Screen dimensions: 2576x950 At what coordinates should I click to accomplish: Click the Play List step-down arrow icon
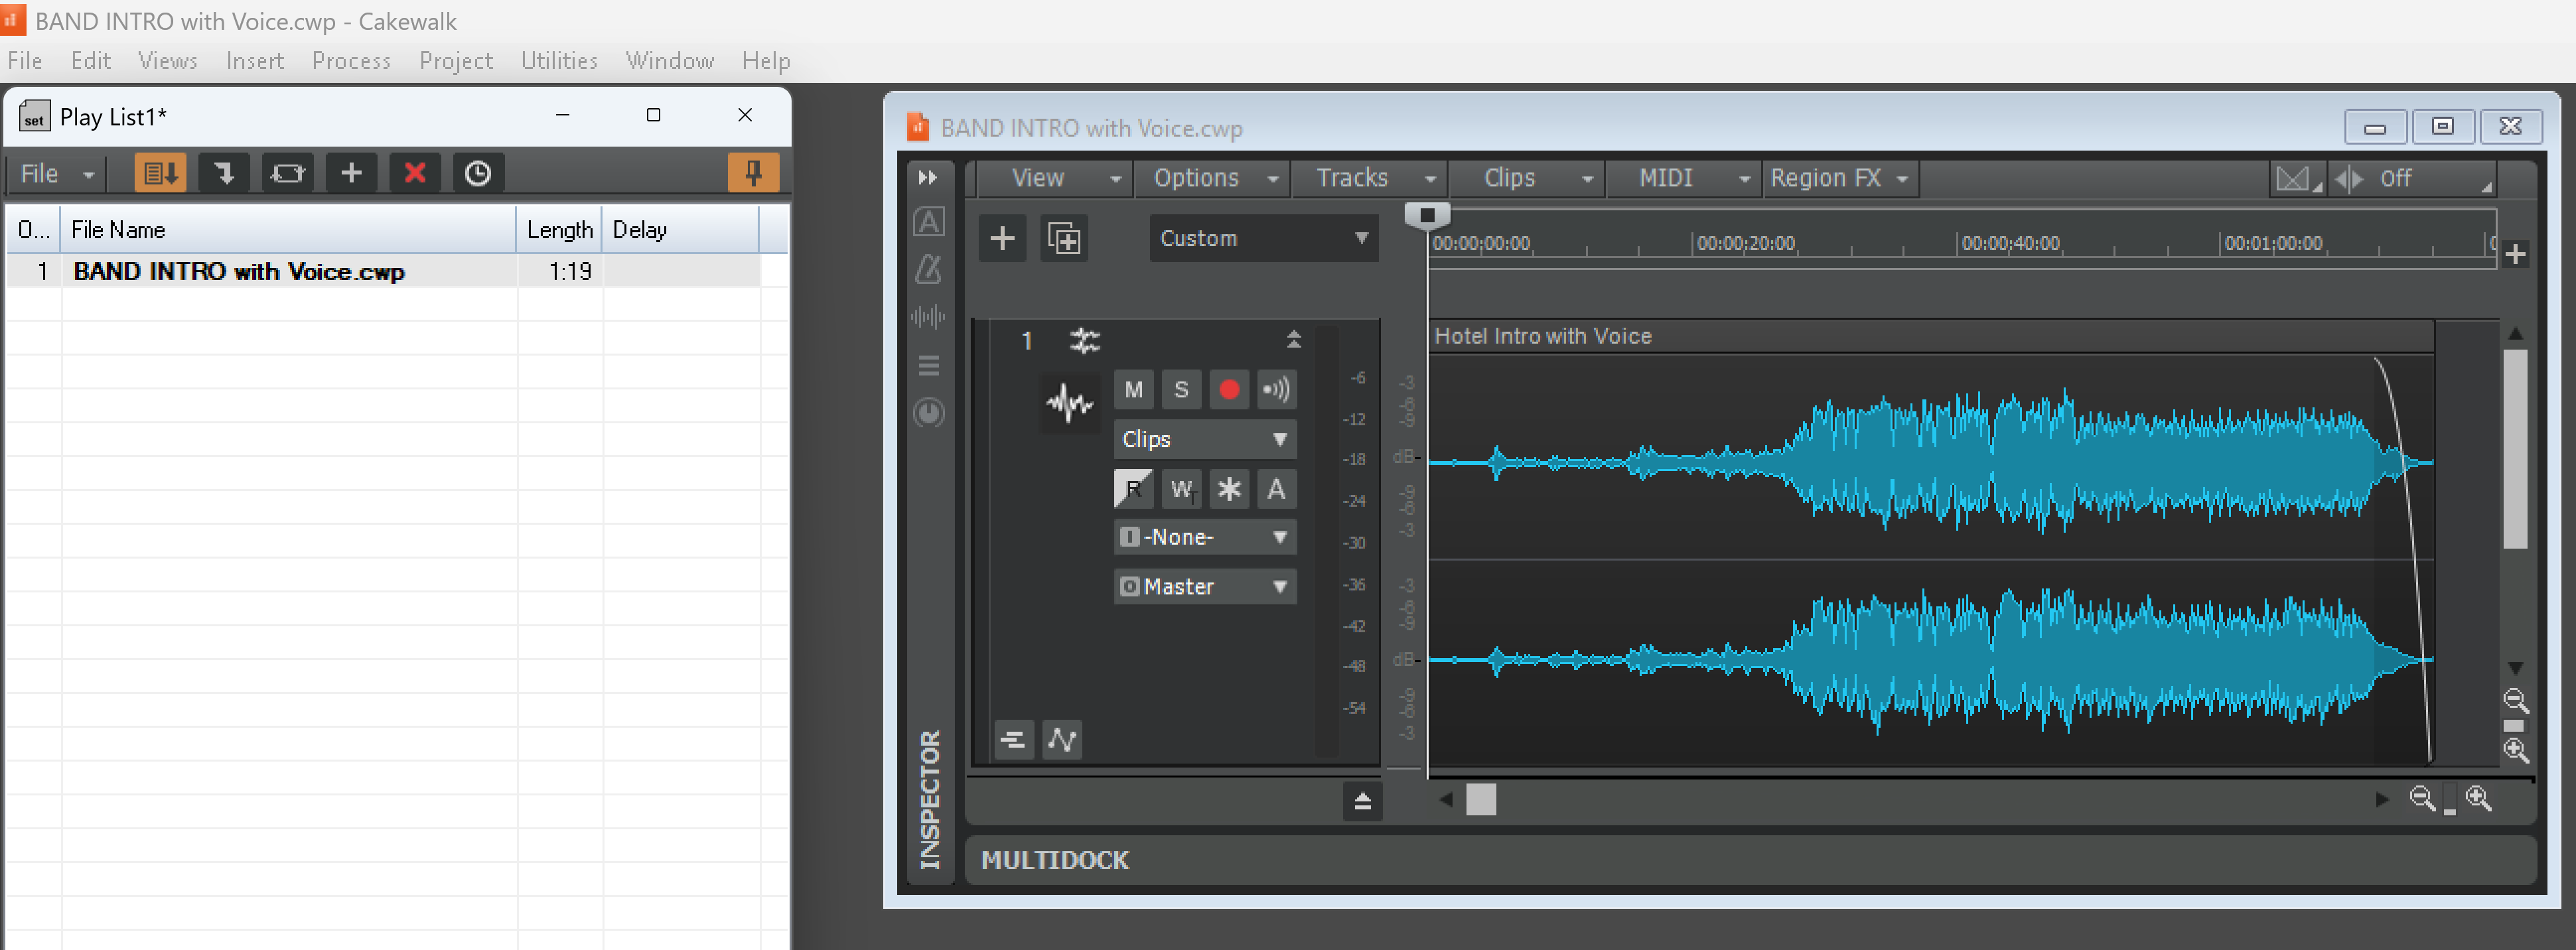224,173
